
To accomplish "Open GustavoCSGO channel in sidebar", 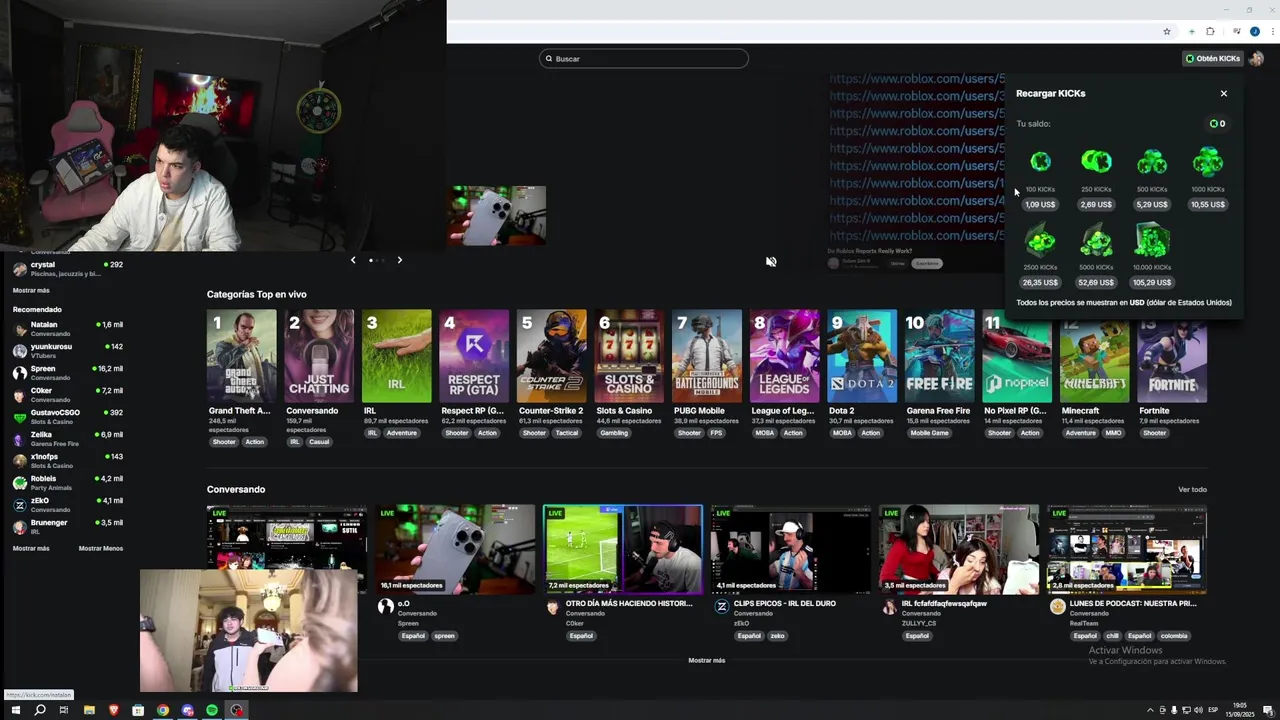I will (x=67, y=416).
